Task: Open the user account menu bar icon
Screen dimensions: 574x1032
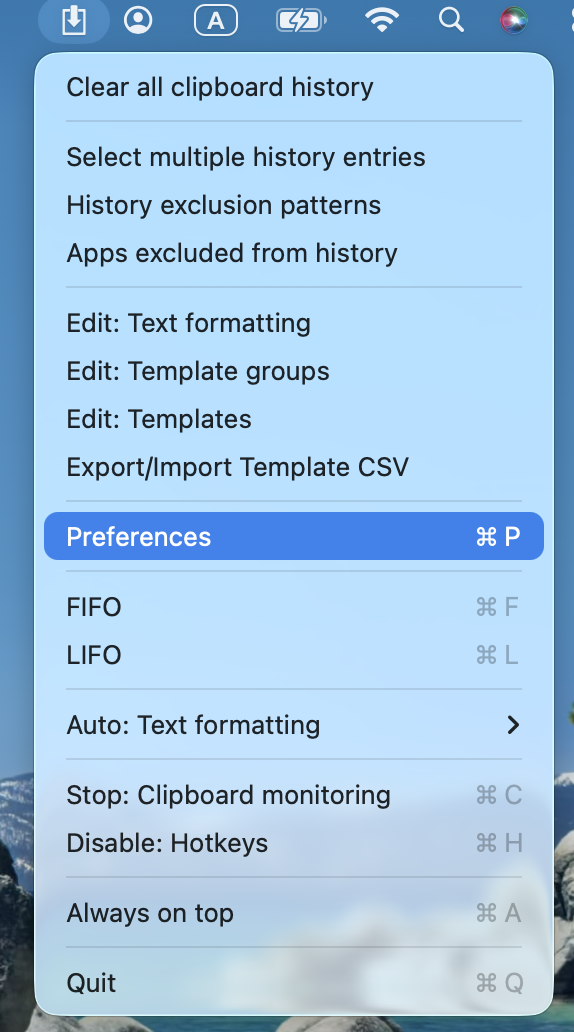Action: tap(138, 20)
